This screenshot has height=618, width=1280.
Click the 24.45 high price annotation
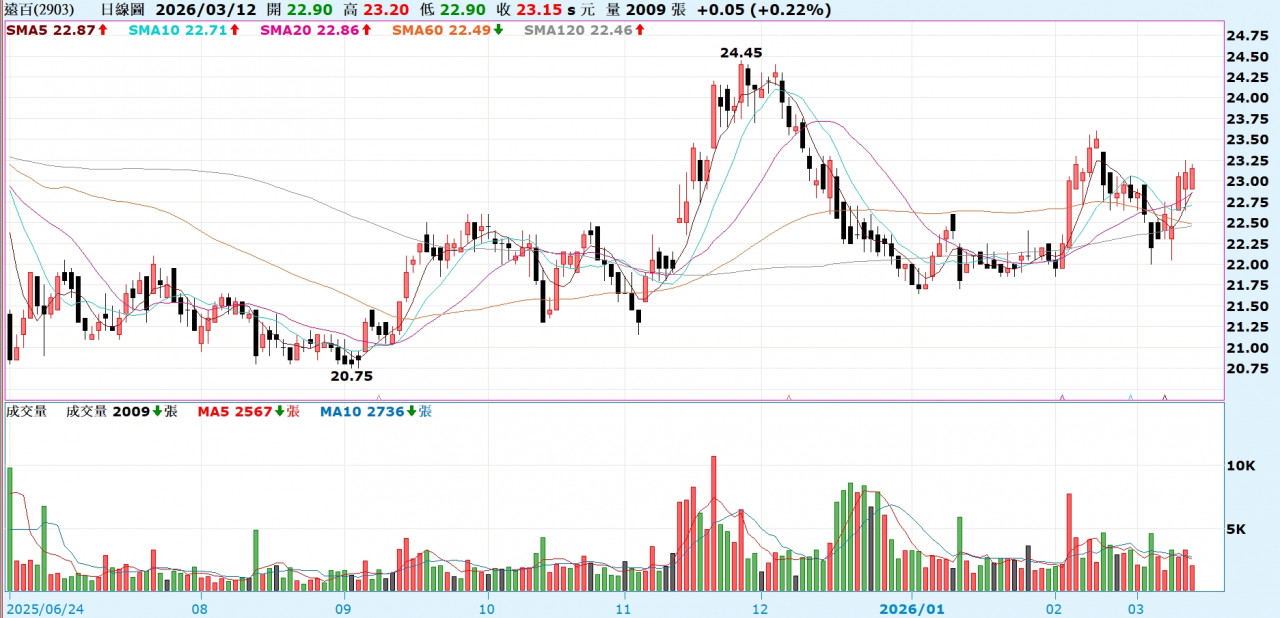740,52
